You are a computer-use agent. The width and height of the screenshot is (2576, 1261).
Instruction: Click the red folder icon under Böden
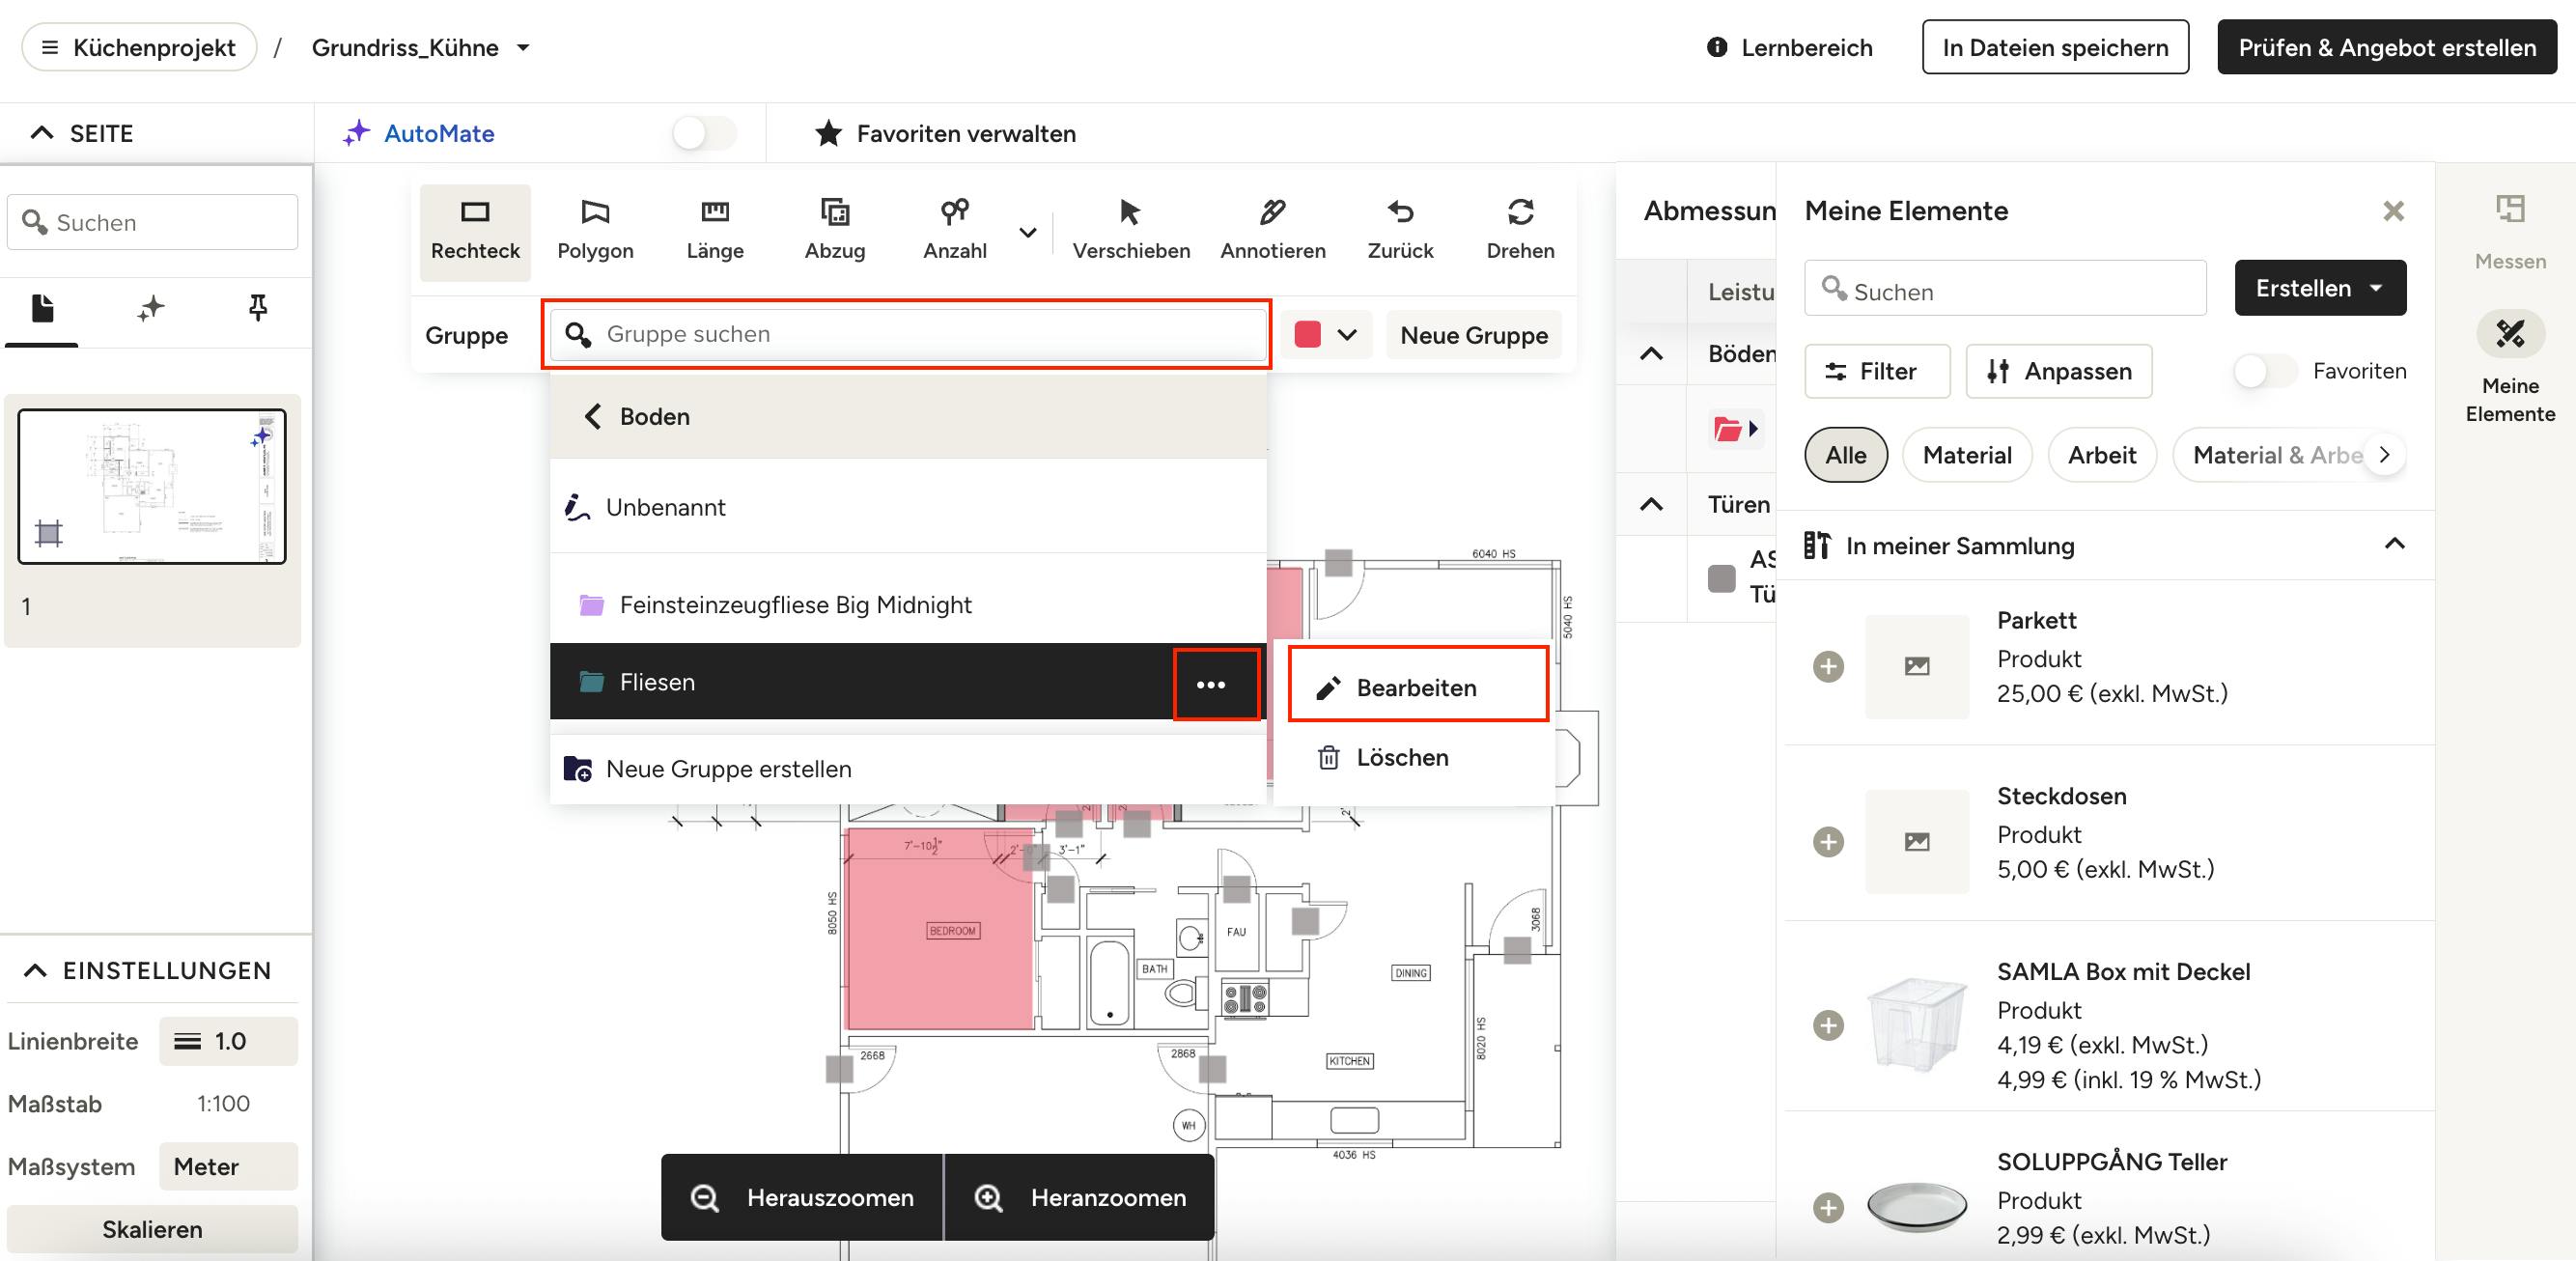(1727, 429)
